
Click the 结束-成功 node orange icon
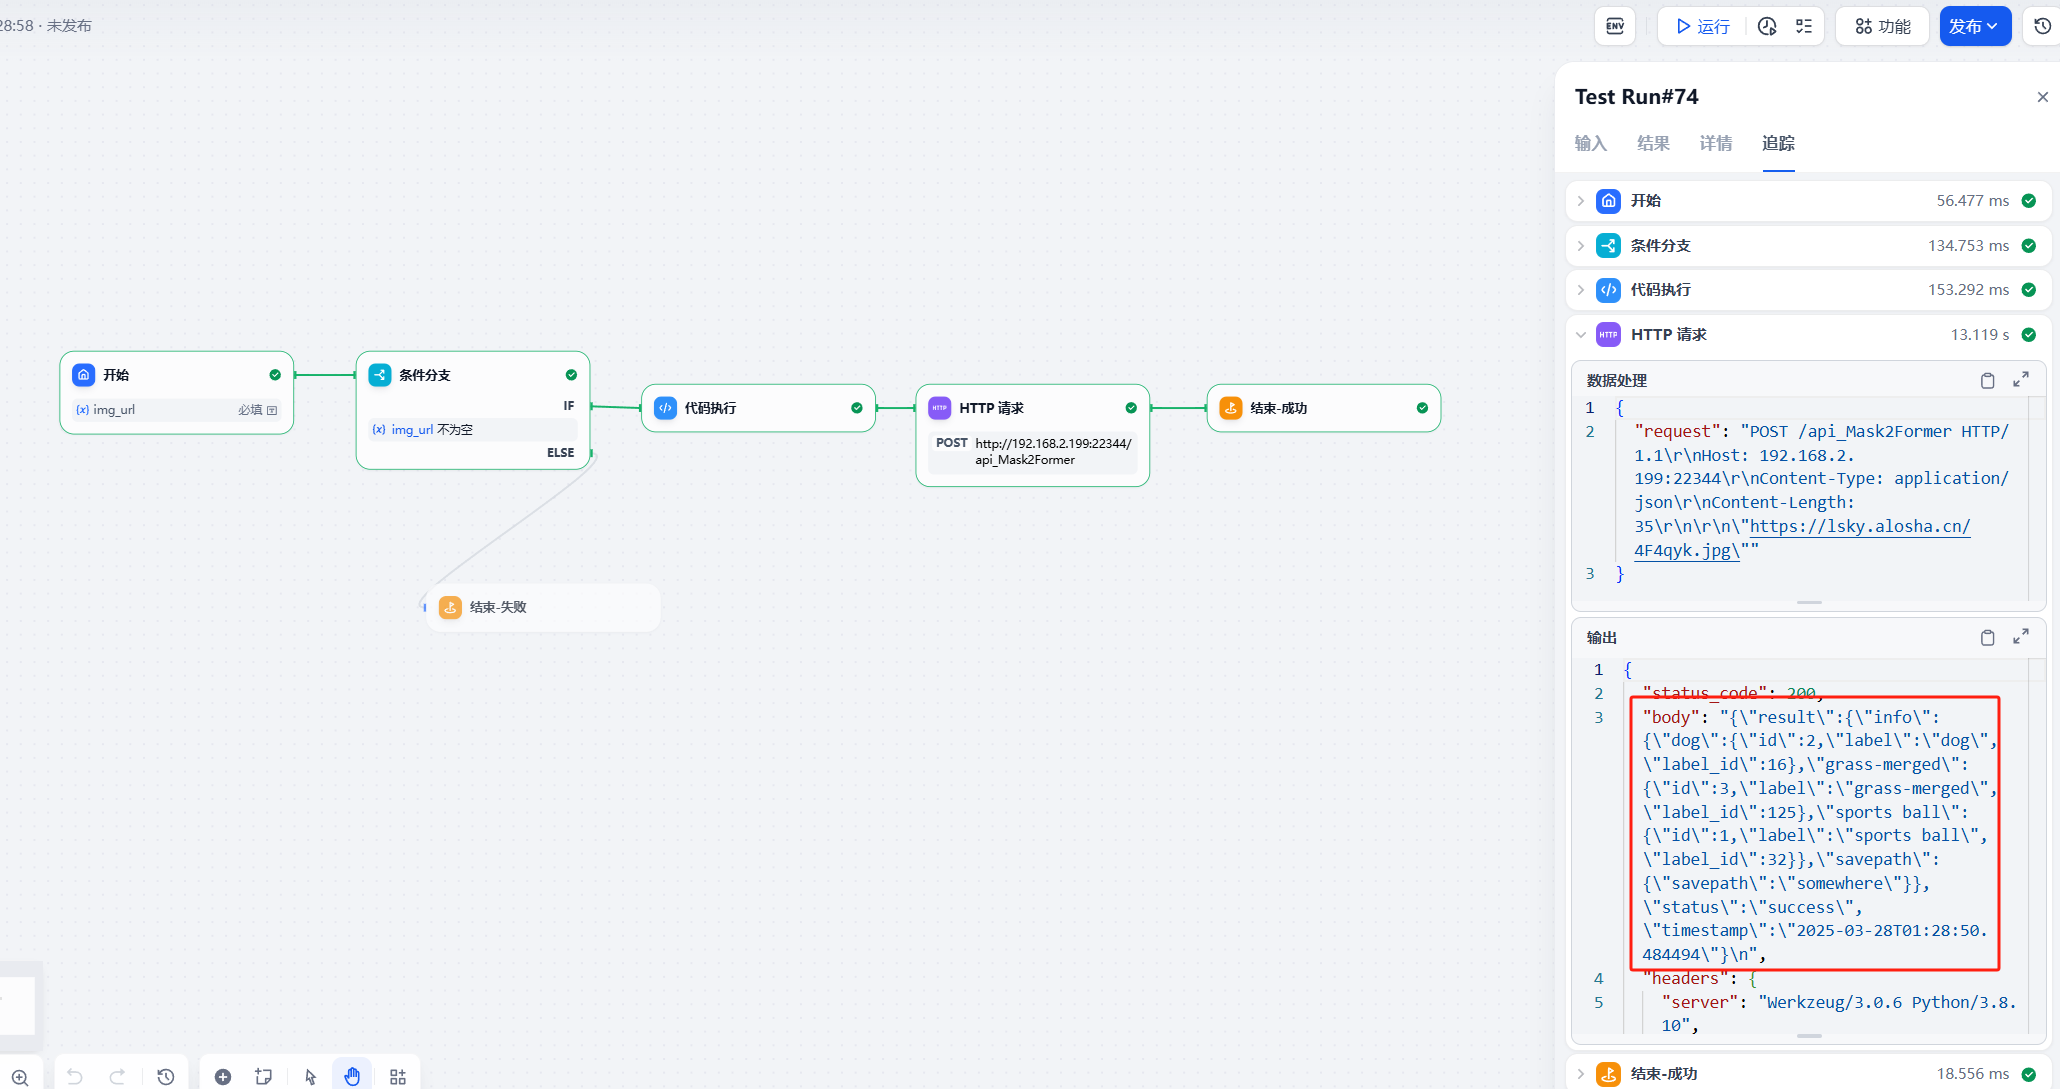[1231, 408]
